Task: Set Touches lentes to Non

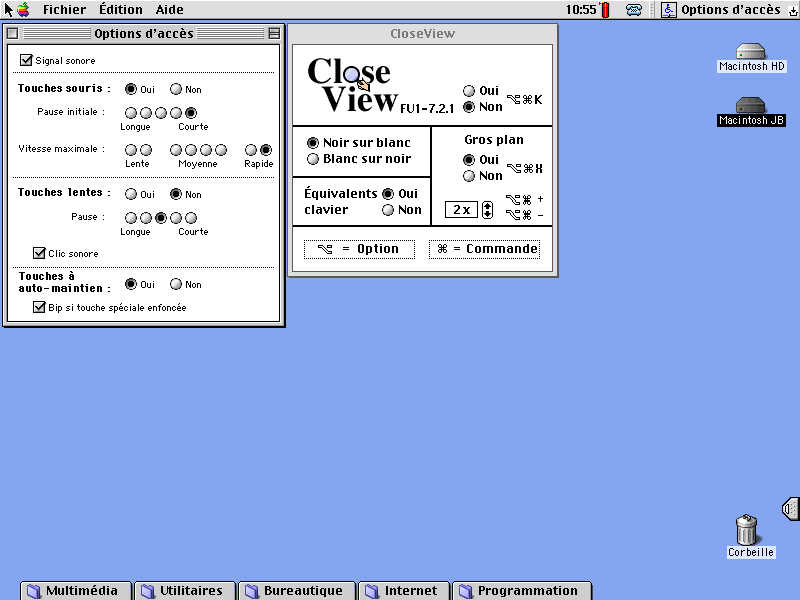Action: (x=176, y=194)
